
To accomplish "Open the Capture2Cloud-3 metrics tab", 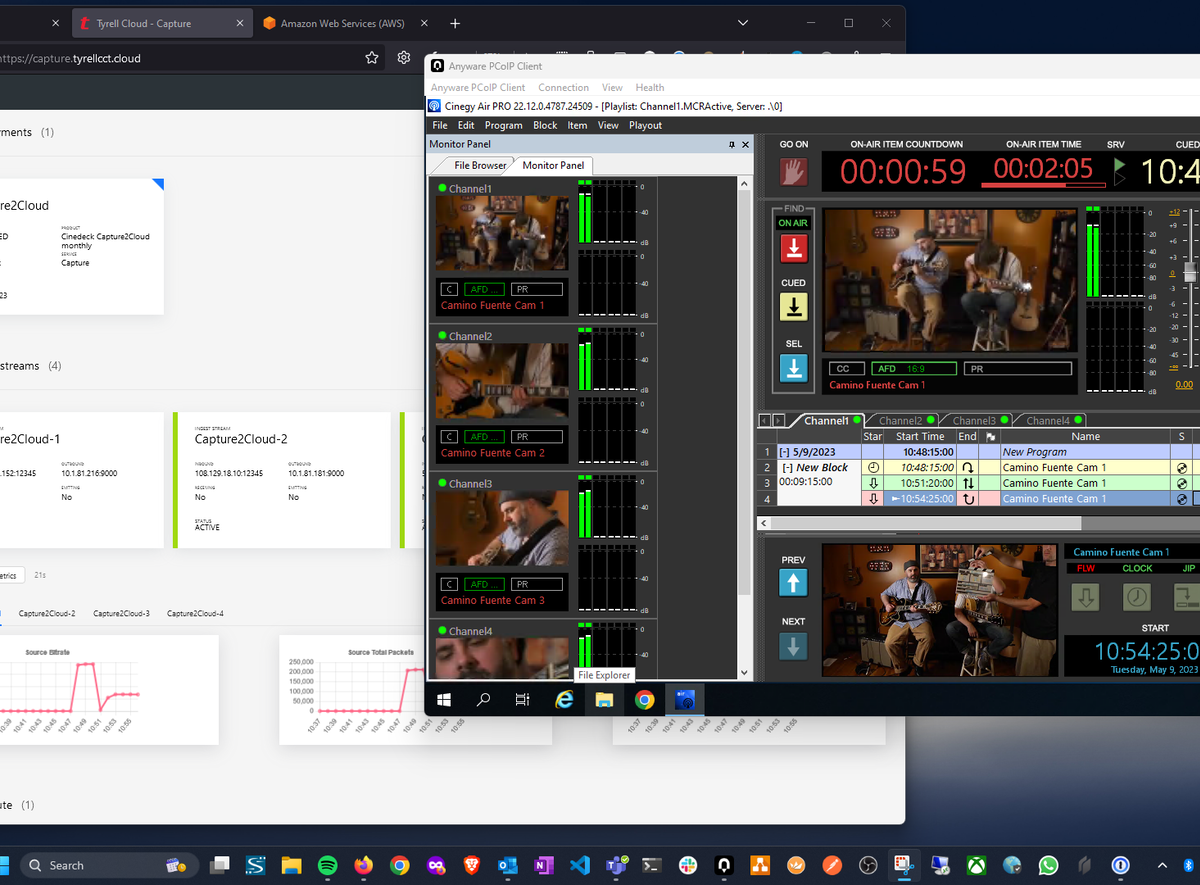I will [121, 613].
